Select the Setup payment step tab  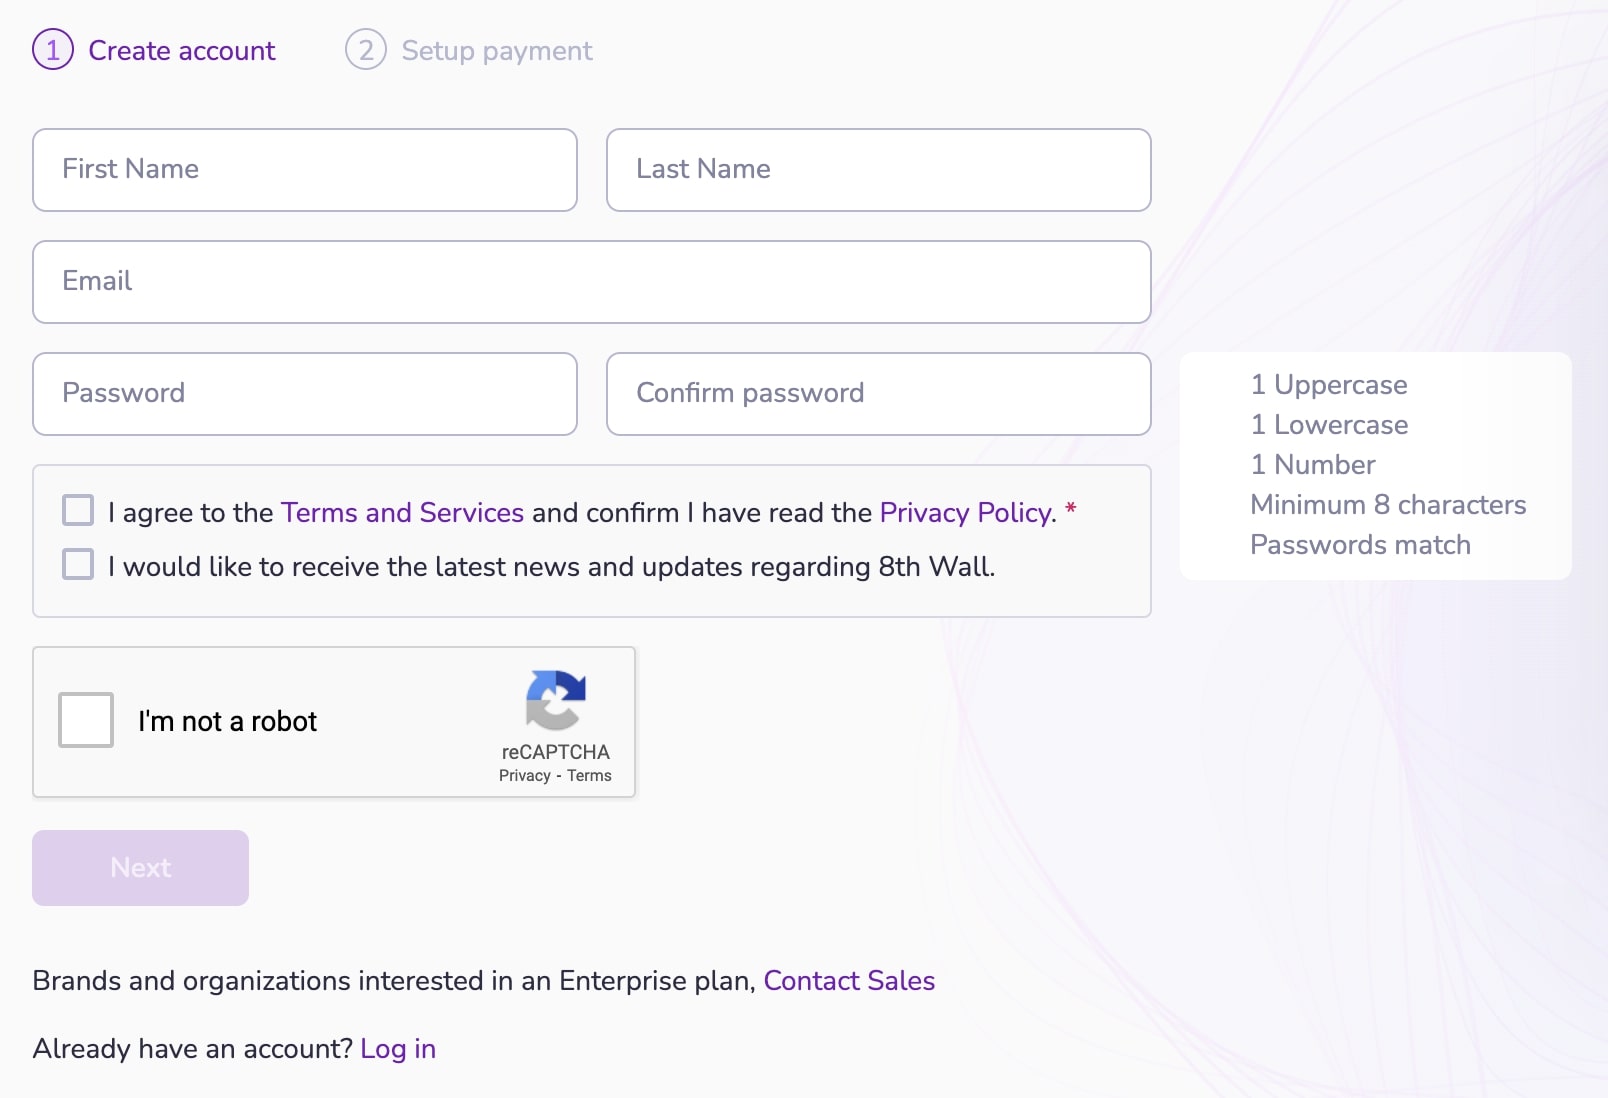pos(469,50)
